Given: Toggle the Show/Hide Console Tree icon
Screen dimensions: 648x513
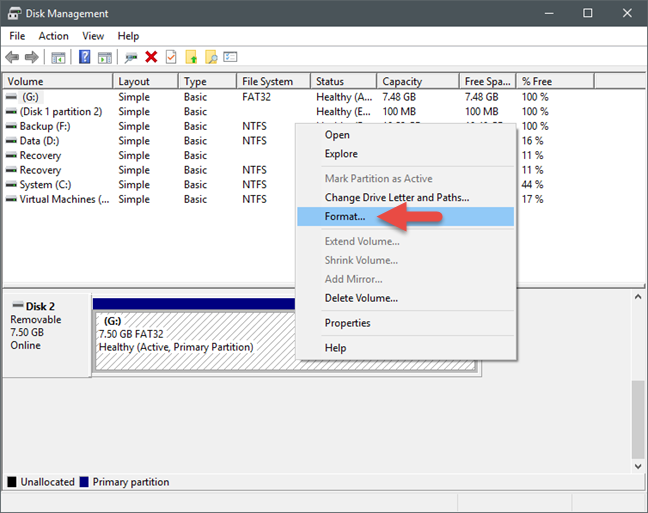Looking at the screenshot, I should tap(58, 57).
